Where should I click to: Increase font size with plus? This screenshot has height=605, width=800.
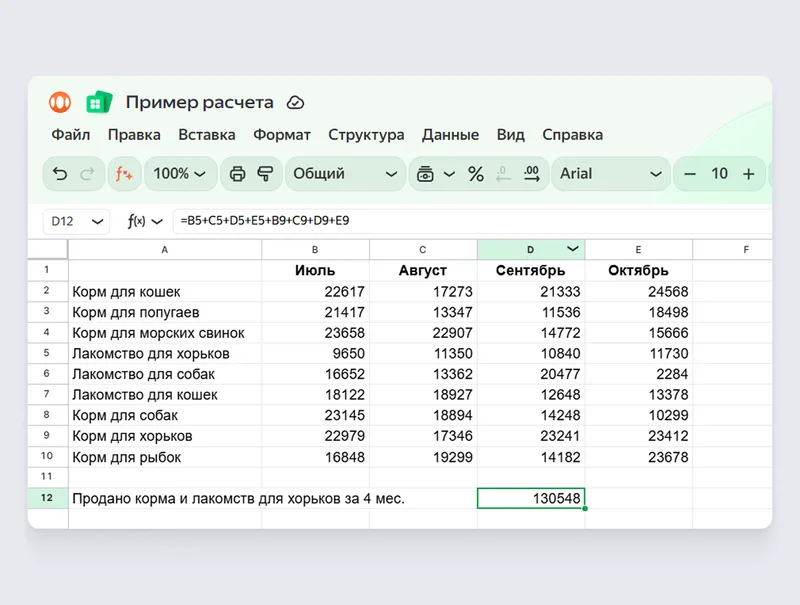[x=748, y=174]
